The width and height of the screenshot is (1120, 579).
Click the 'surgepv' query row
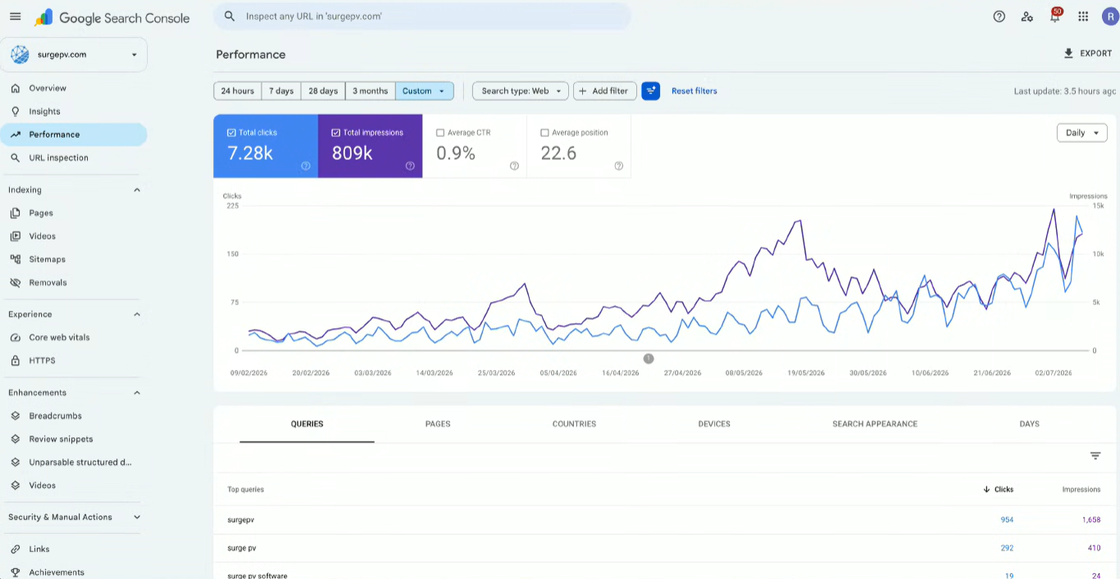(x=664, y=520)
